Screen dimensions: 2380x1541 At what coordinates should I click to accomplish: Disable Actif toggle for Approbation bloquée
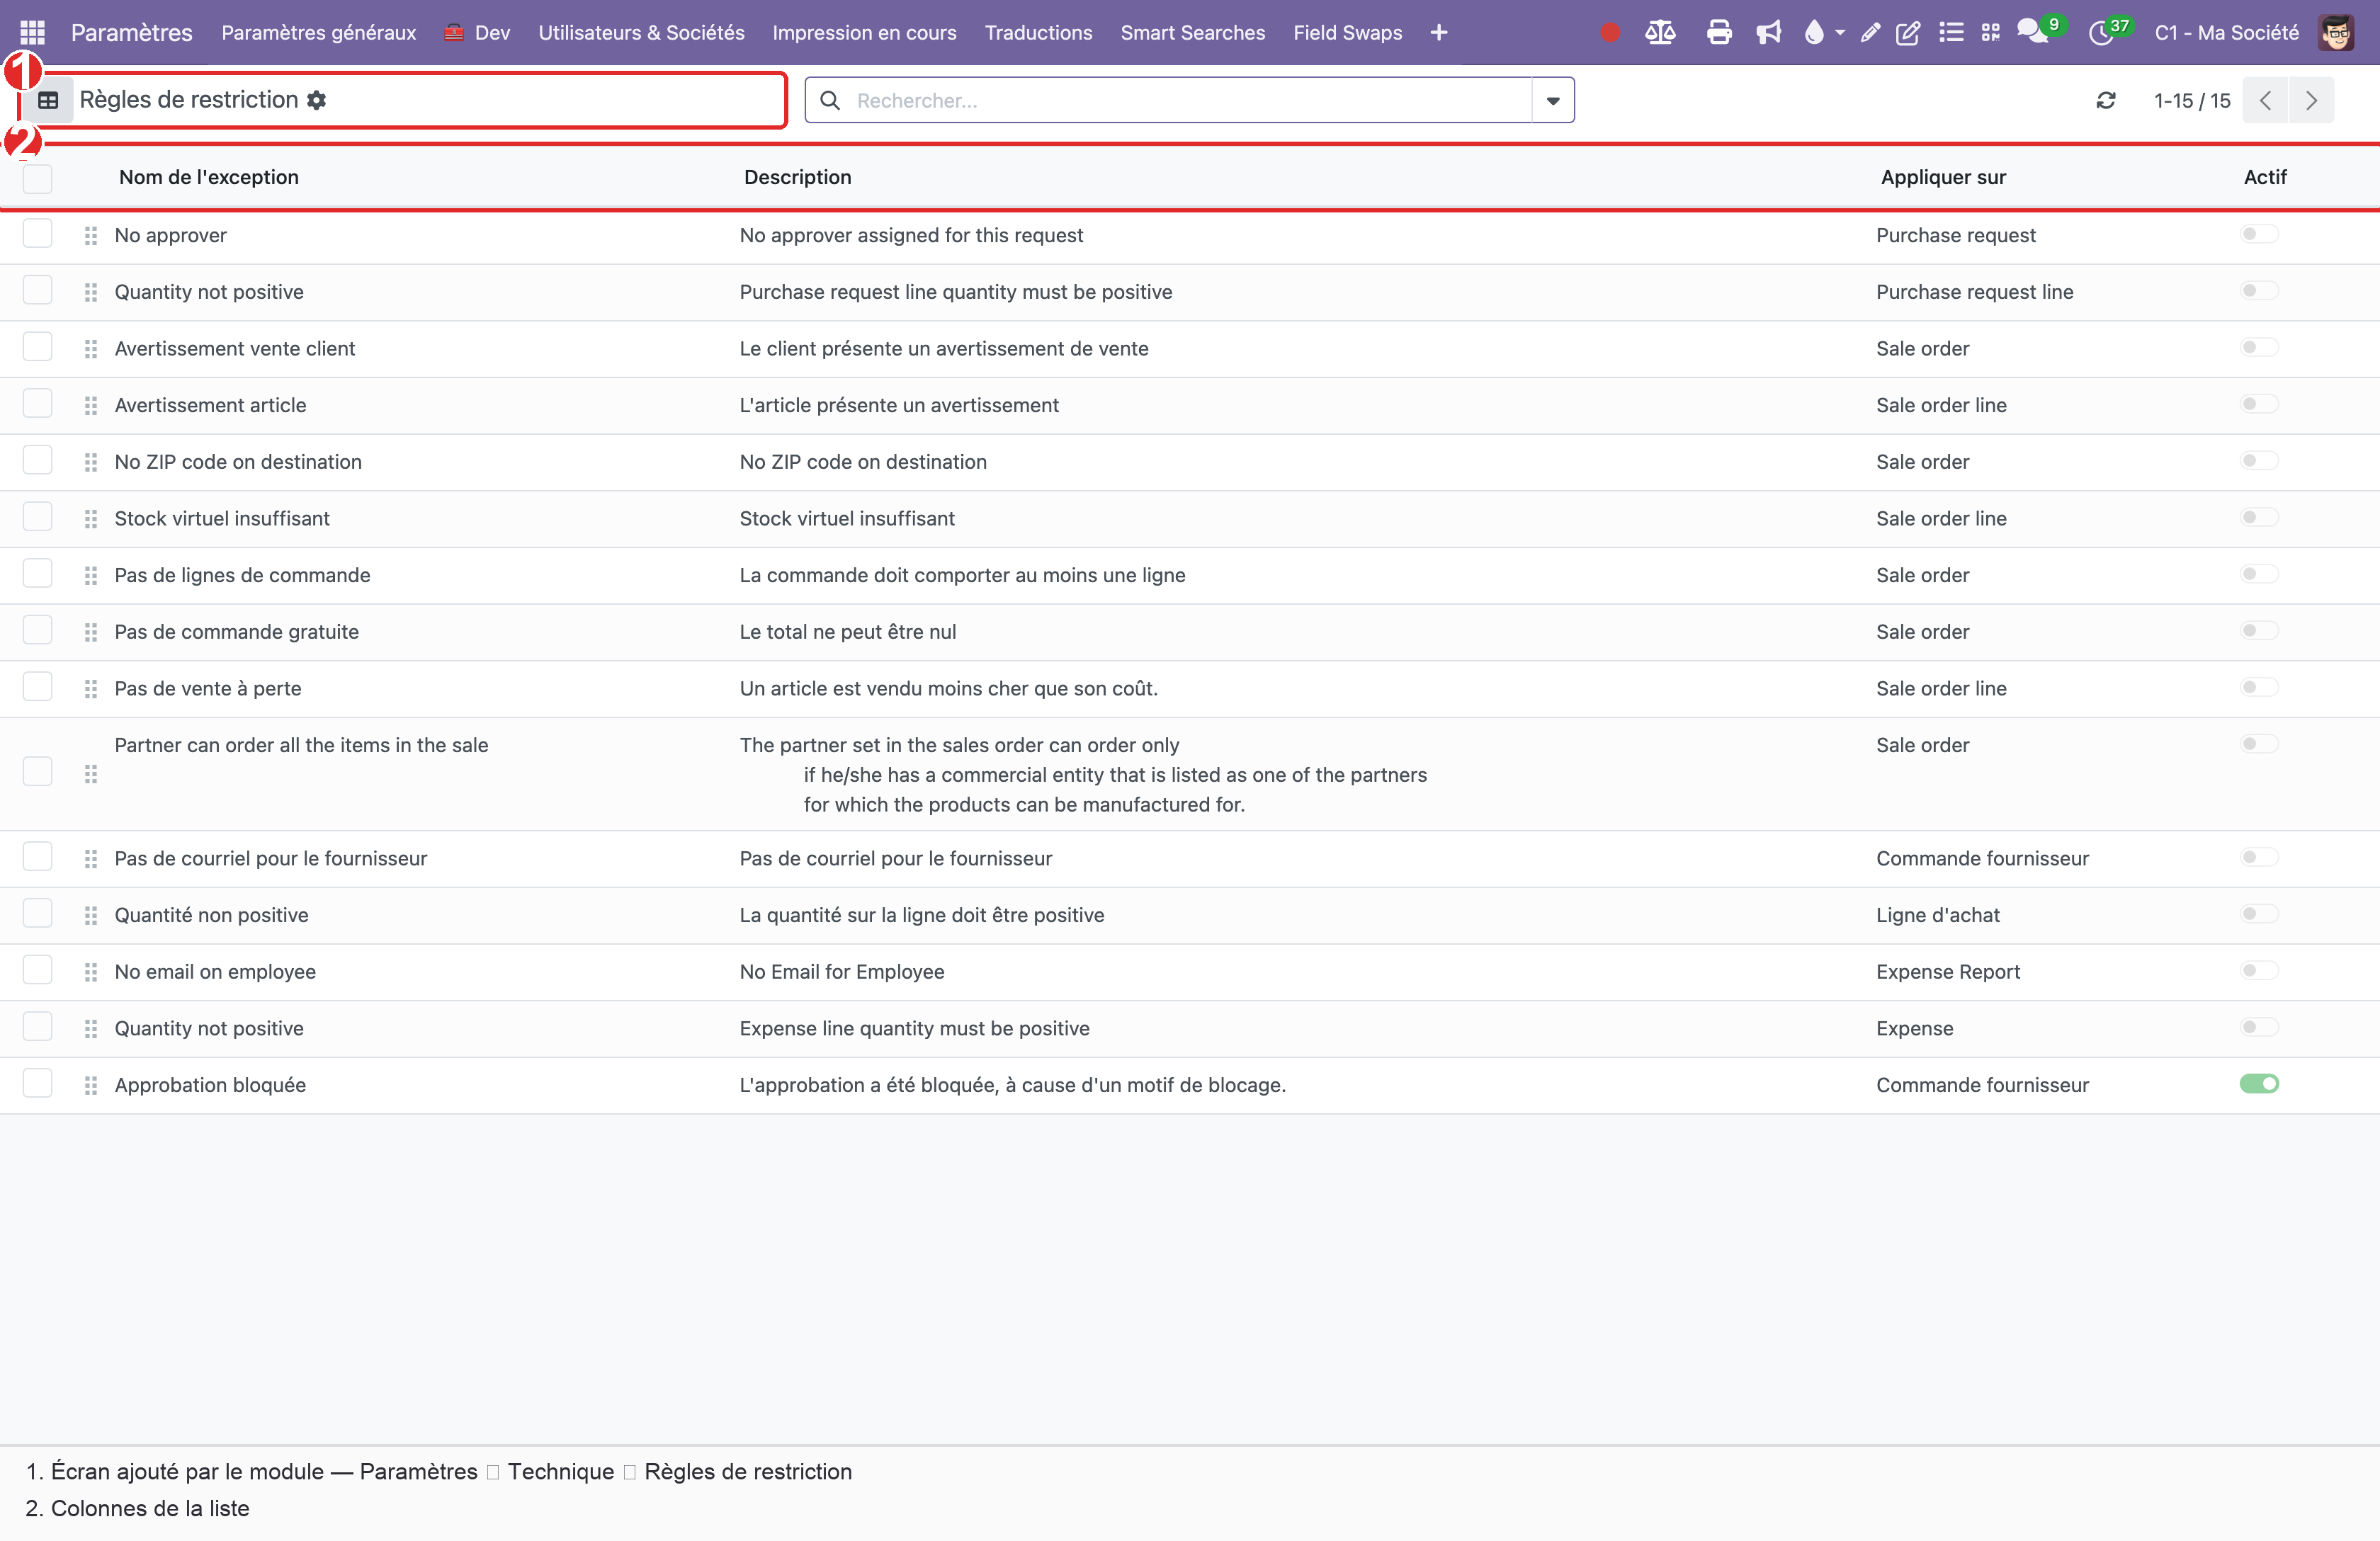pyautogui.click(x=2258, y=1084)
